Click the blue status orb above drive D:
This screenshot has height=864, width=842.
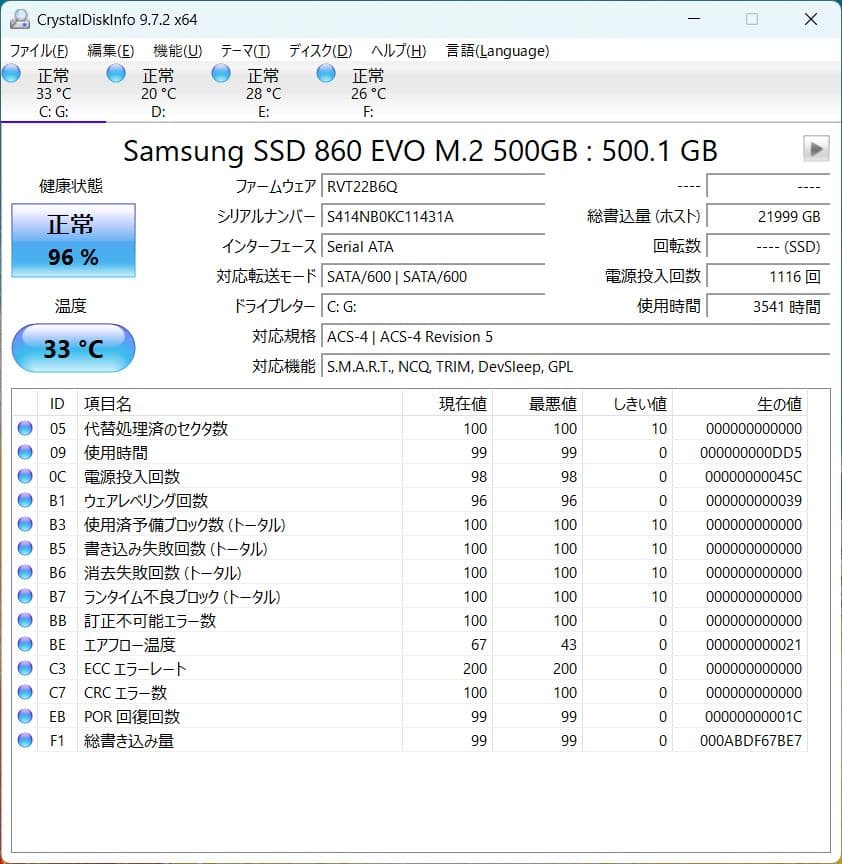pyautogui.click(x=115, y=73)
